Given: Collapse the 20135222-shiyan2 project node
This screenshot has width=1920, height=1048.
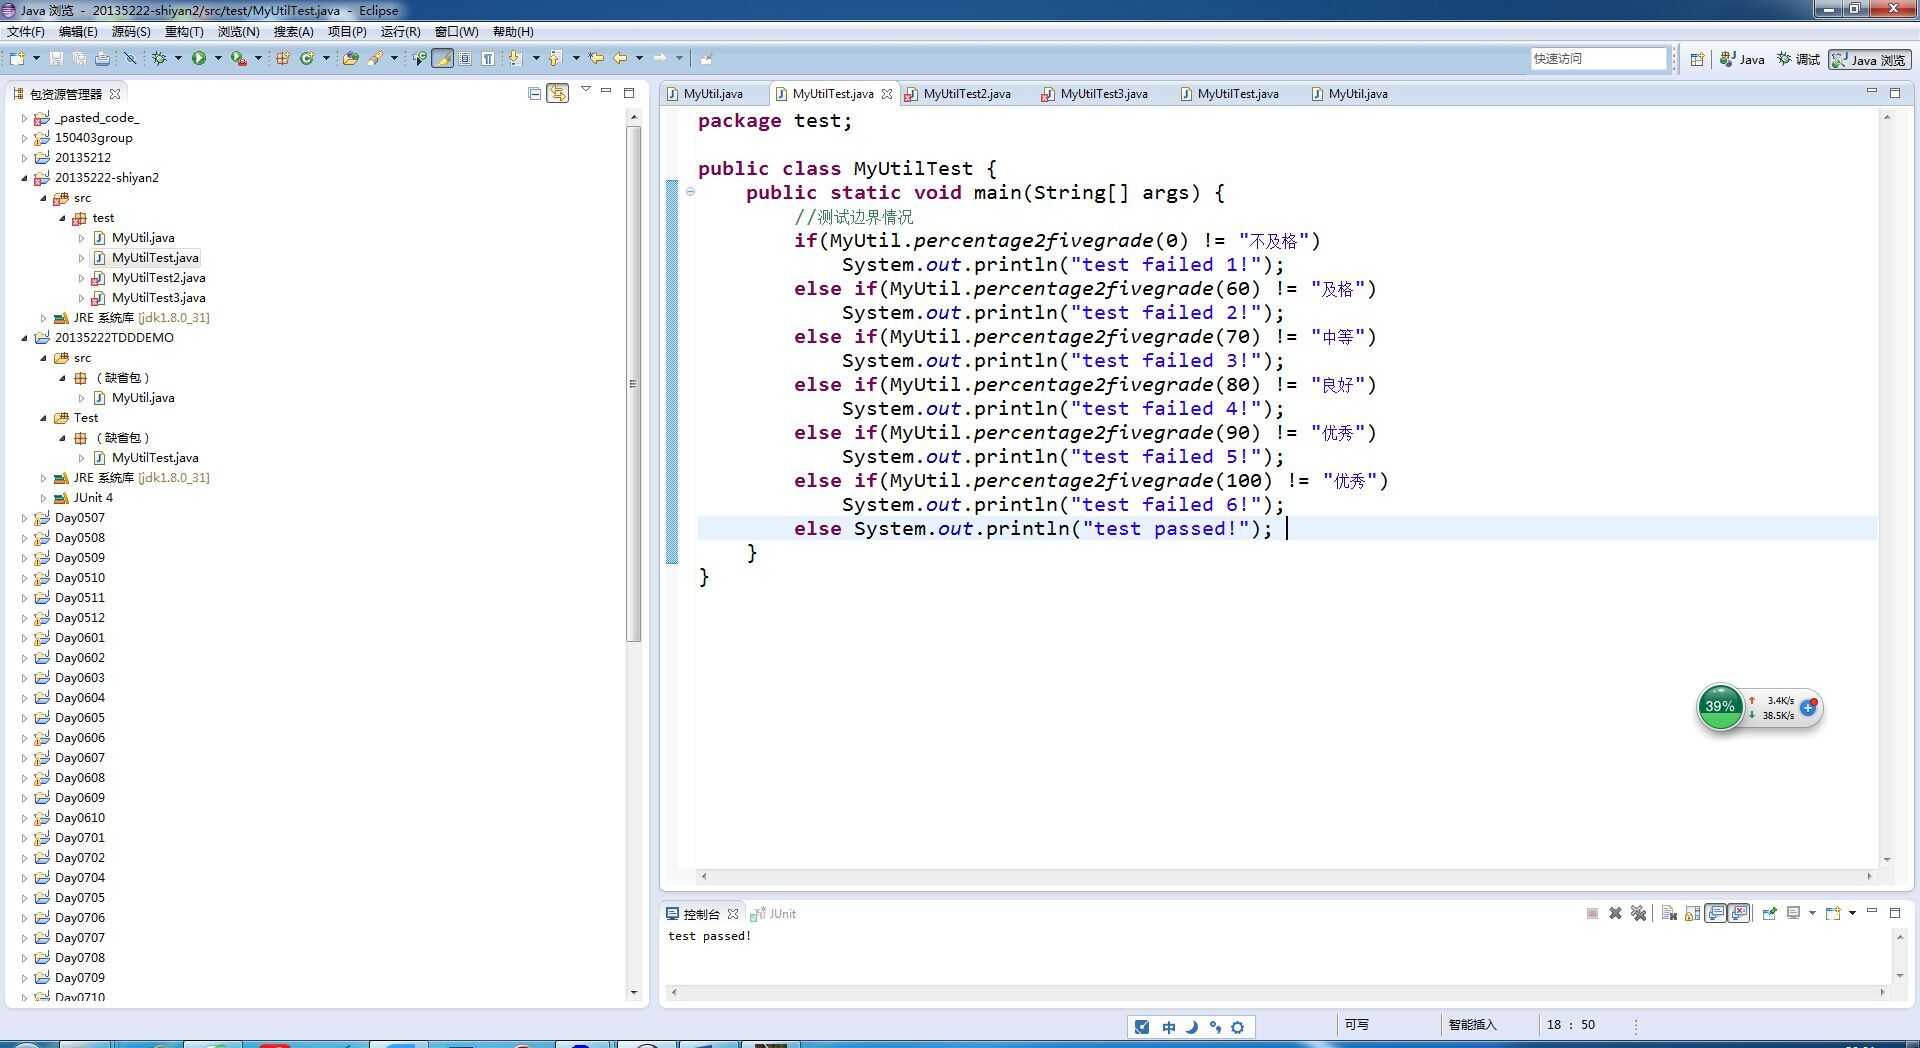Looking at the screenshot, I should point(24,178).
